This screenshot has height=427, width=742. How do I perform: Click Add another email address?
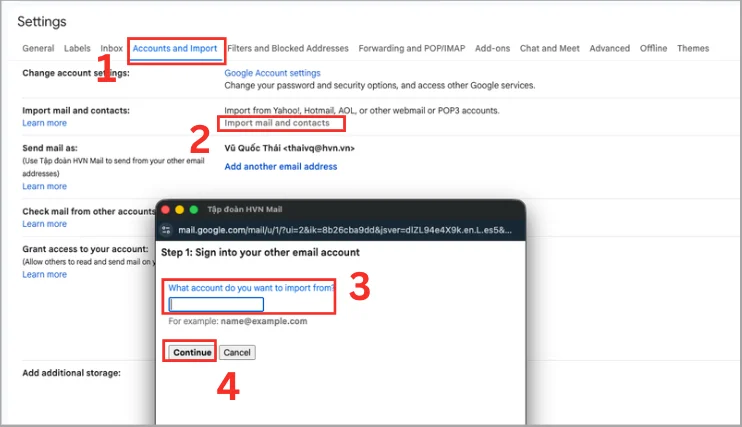pyautogui.click(x=281, y=167)
